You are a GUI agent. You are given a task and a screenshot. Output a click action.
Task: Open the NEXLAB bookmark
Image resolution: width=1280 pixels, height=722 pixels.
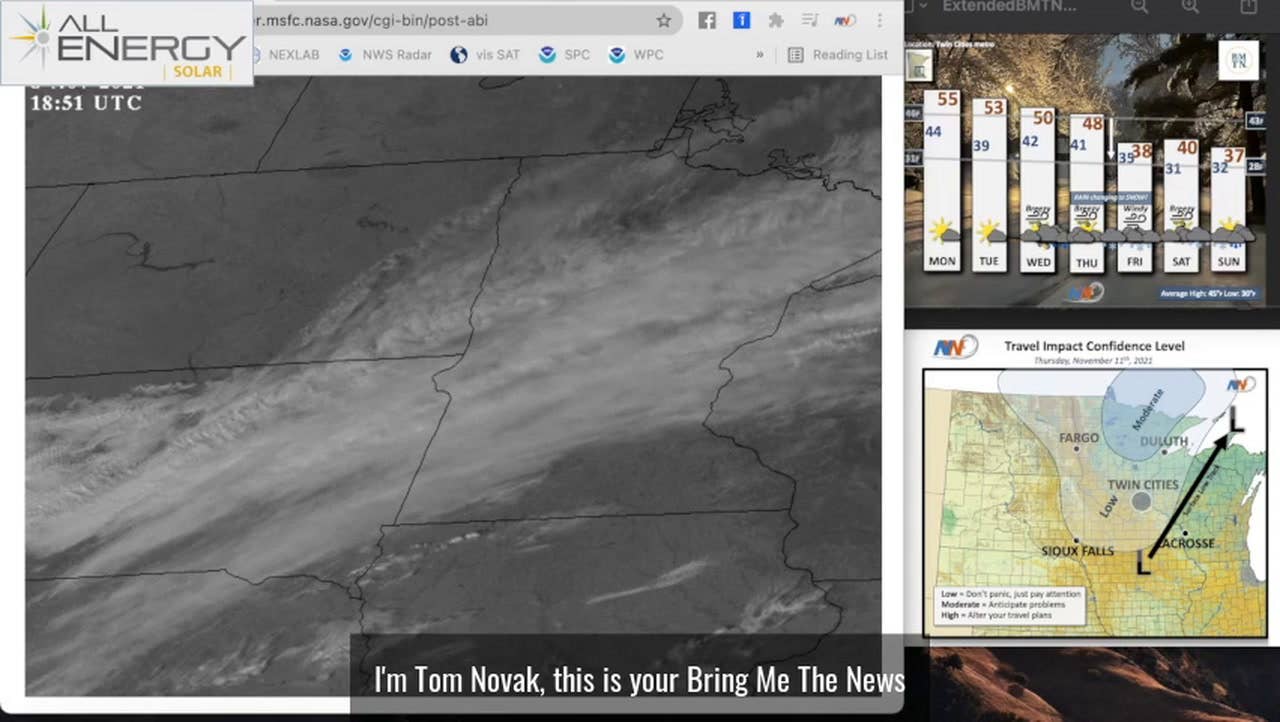(285, 55)
